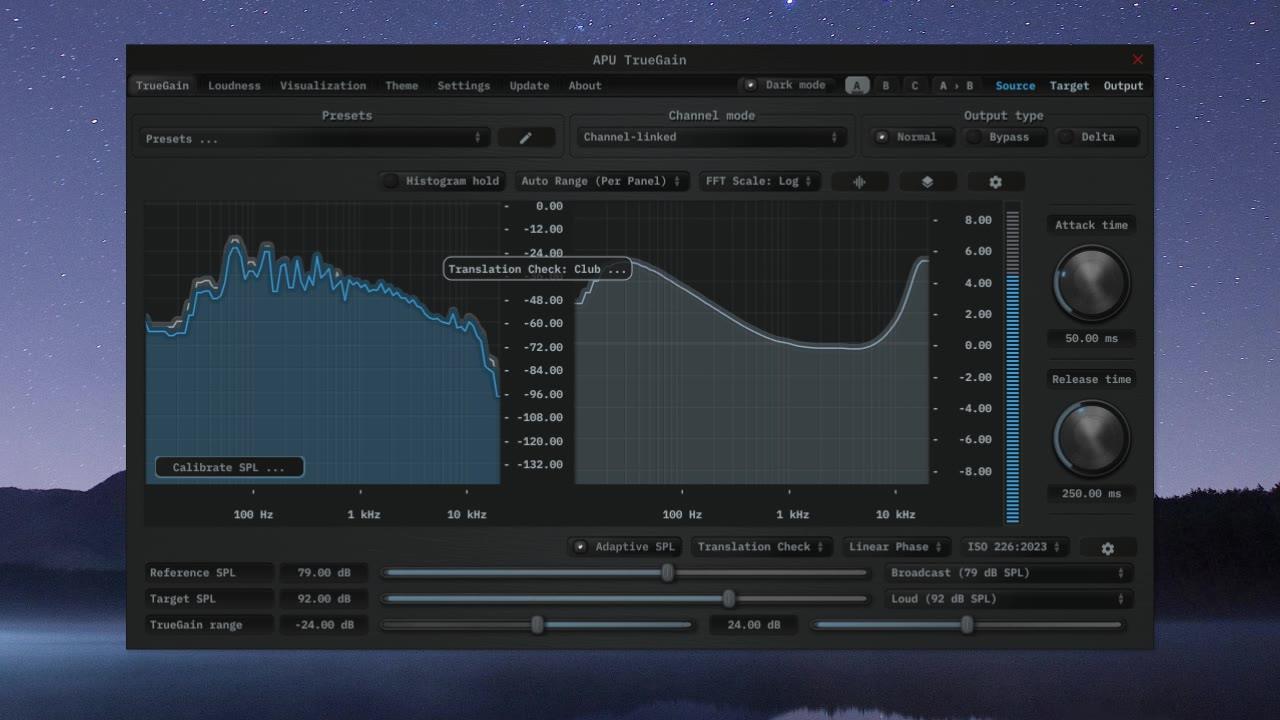This screenshot has width=1280, height=720.
Task: Select Delta output type
Action: point(1097,137)
